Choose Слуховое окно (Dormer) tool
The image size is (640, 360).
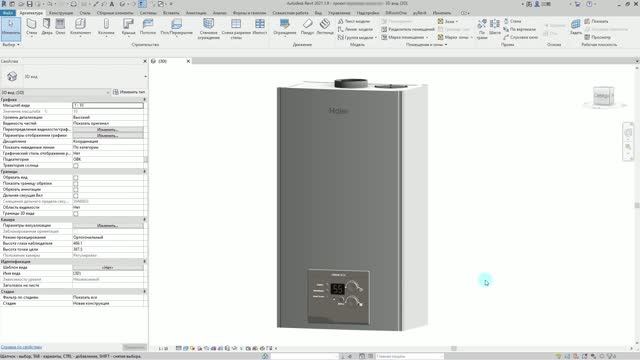[x=520, y=37]
